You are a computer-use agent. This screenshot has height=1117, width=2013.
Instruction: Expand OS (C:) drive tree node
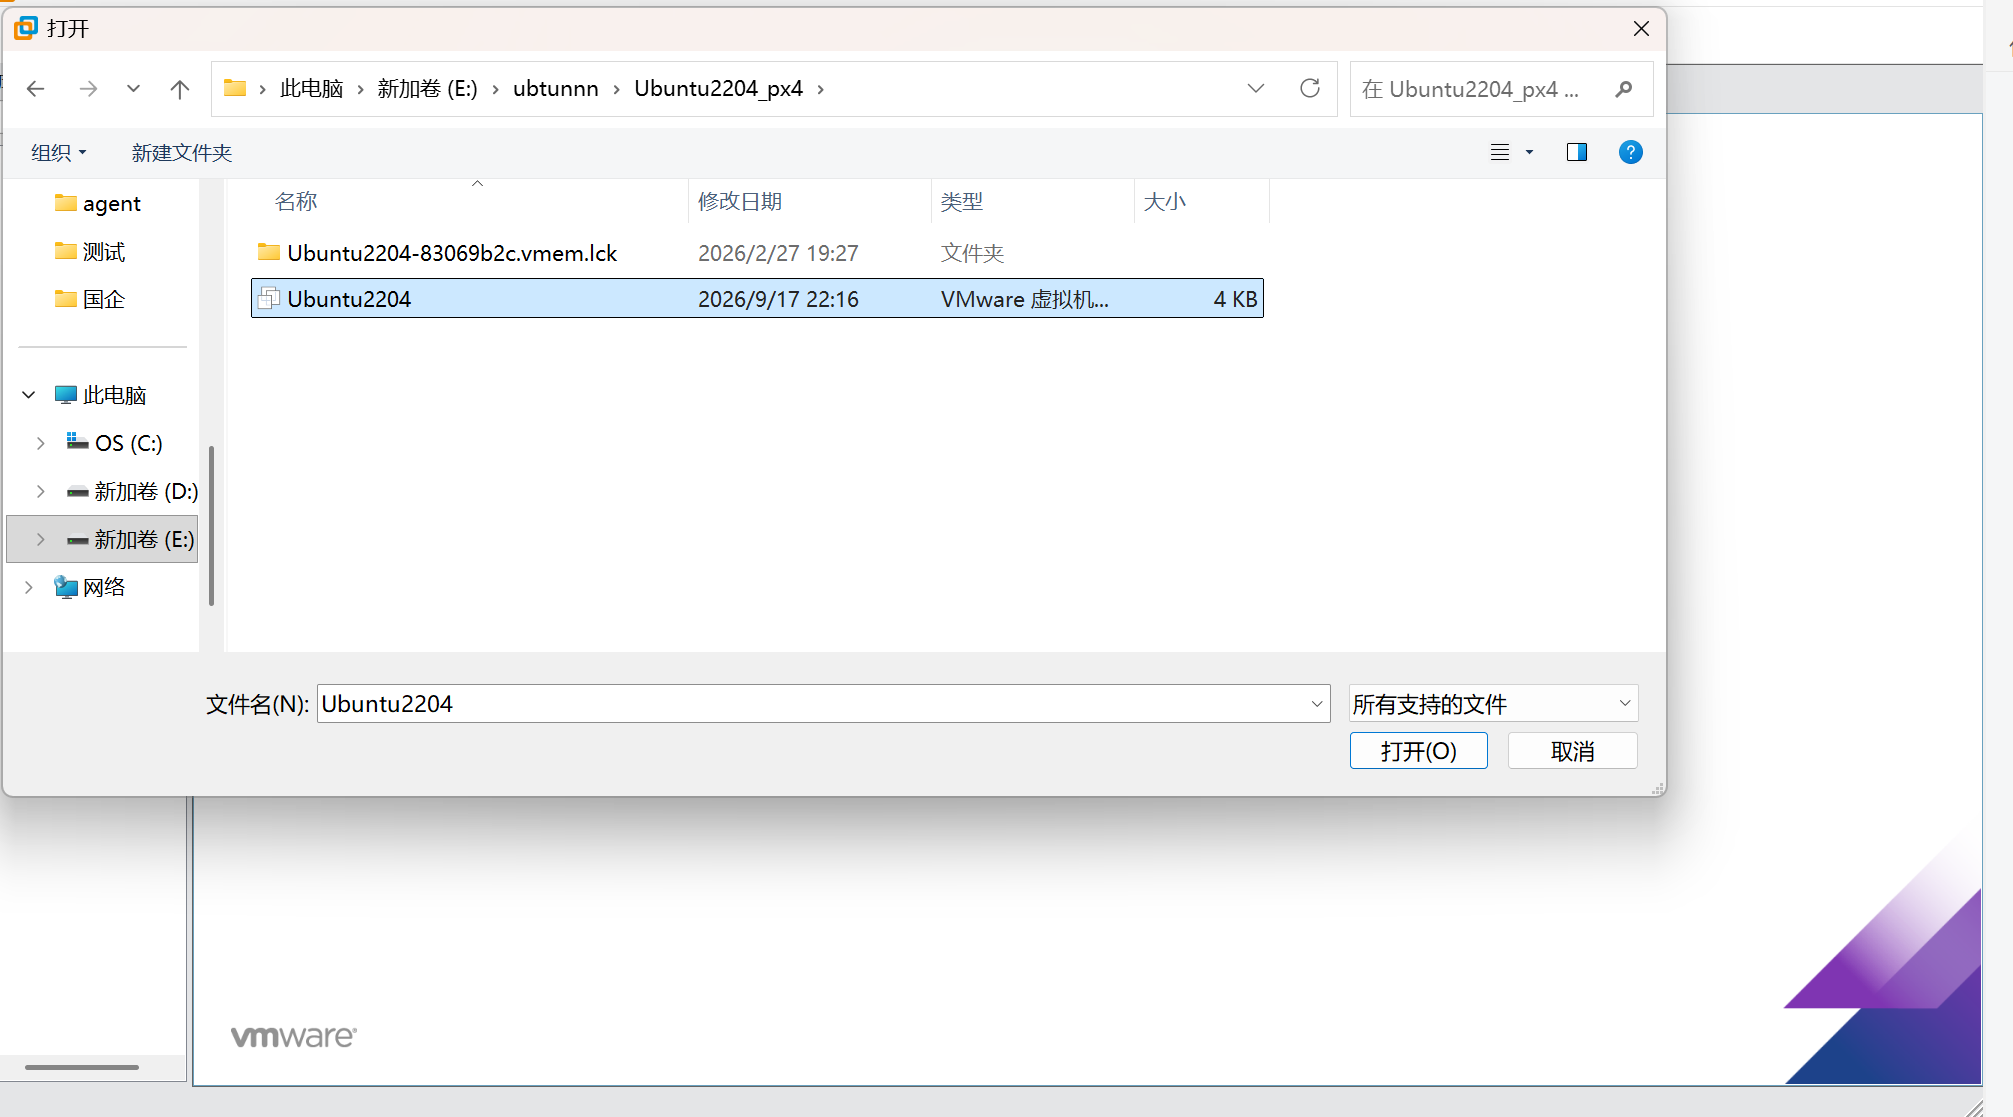coord(40,443)
